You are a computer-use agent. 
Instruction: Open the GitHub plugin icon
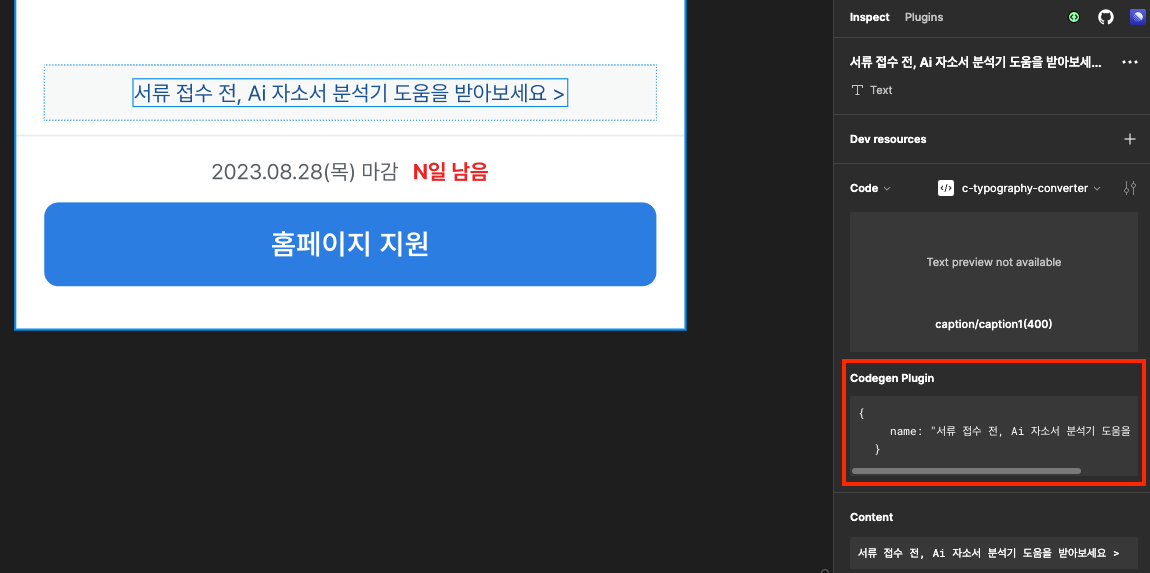[x=1105, y=17]
